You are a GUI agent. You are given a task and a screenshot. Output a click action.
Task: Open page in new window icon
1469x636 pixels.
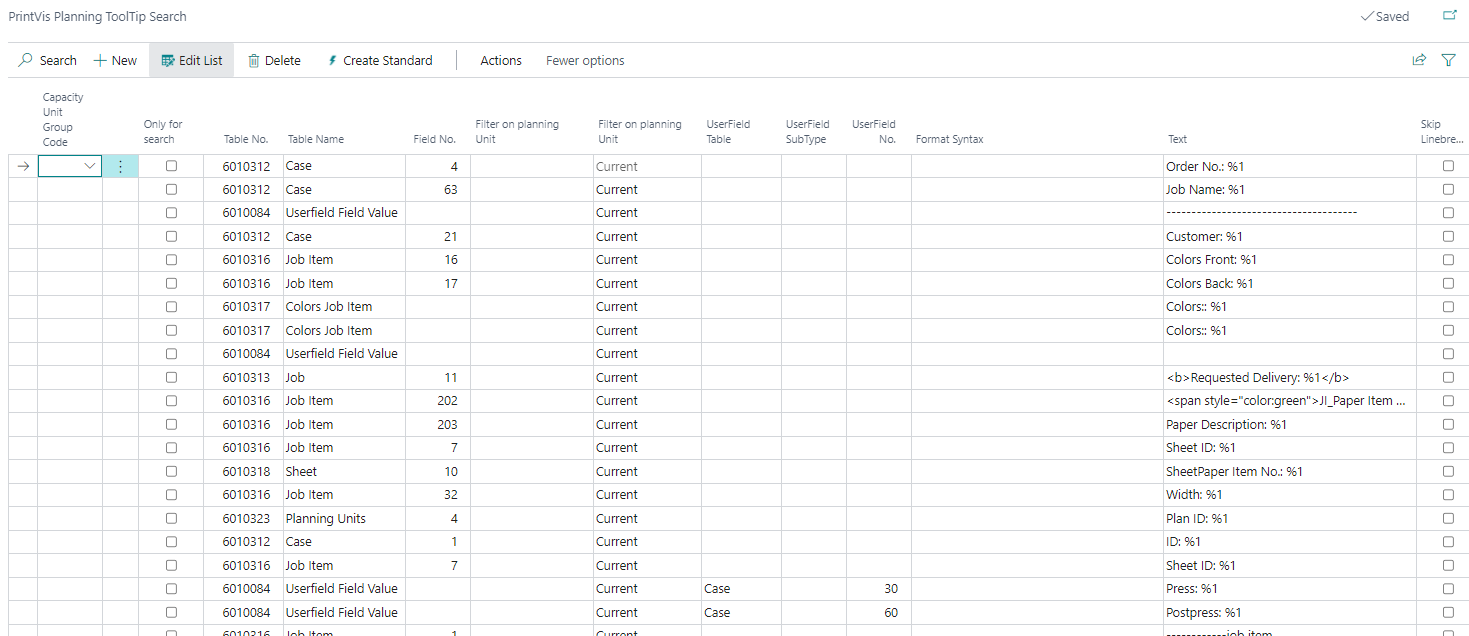1449,16
